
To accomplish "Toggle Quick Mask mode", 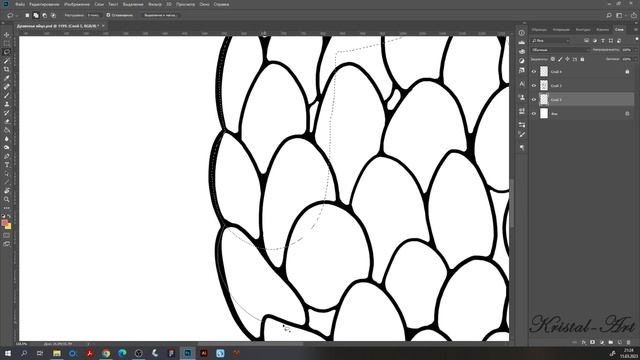I will click(7, 235).
